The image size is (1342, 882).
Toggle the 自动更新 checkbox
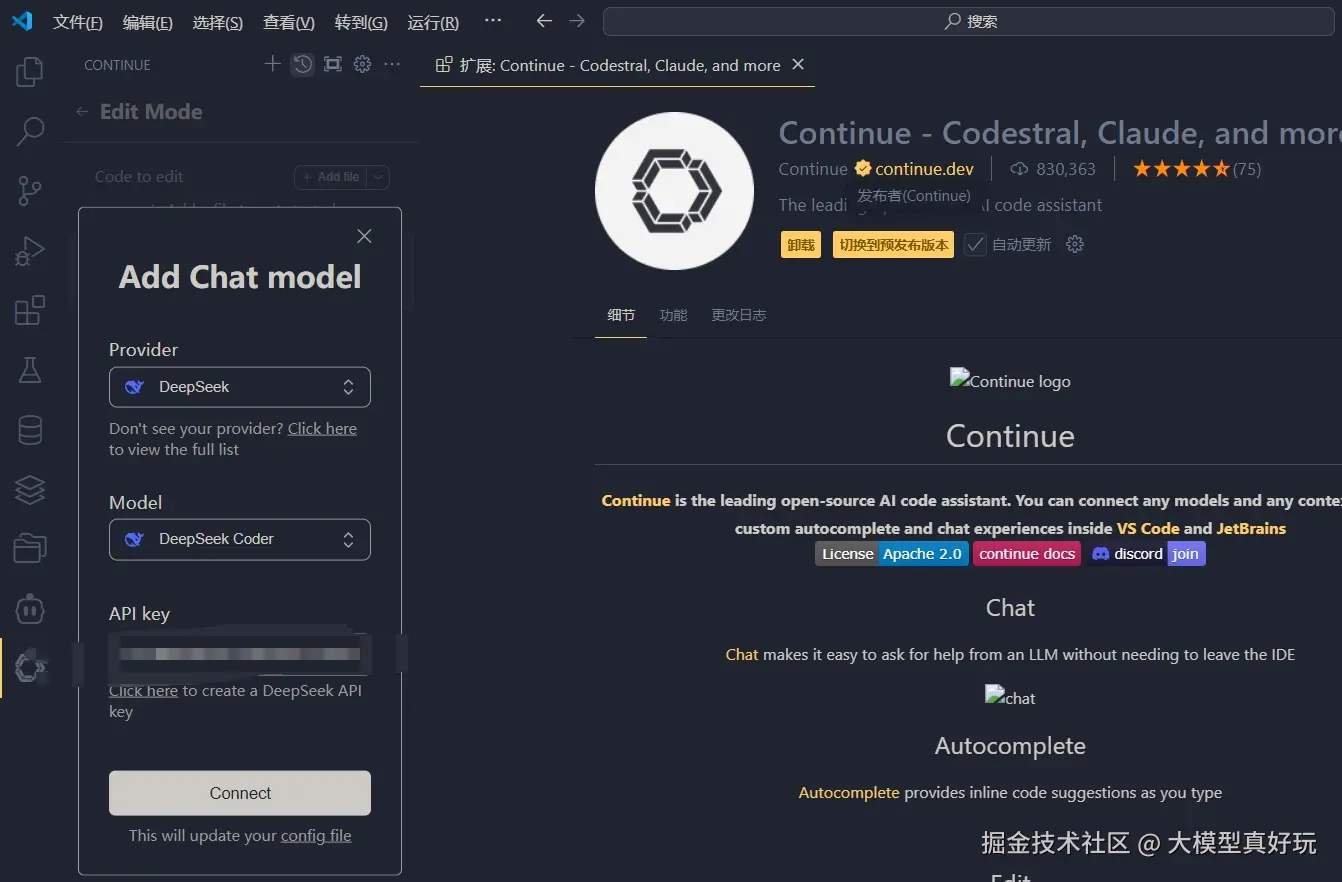[x=975, y=244]
